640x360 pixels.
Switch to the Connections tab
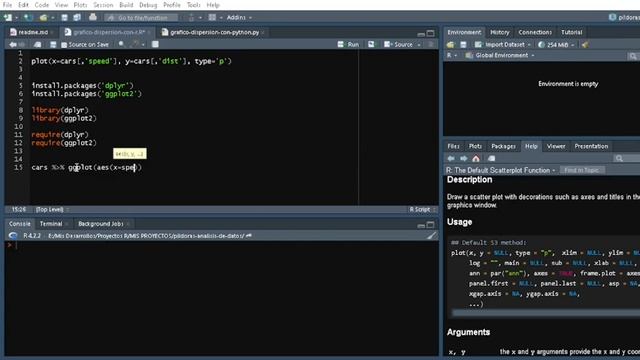[x=535, y=32]
